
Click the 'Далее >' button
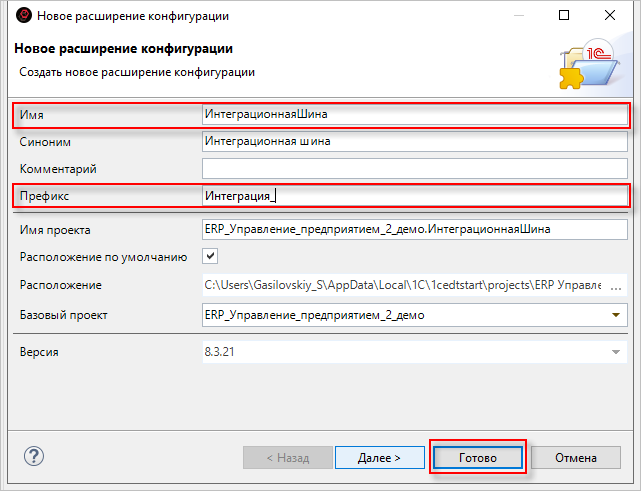click(379, 457)
